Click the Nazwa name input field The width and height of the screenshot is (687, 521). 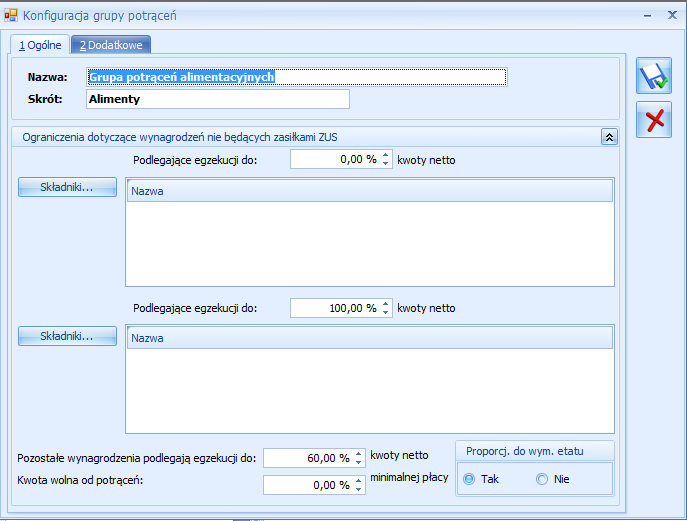point(297,77)
